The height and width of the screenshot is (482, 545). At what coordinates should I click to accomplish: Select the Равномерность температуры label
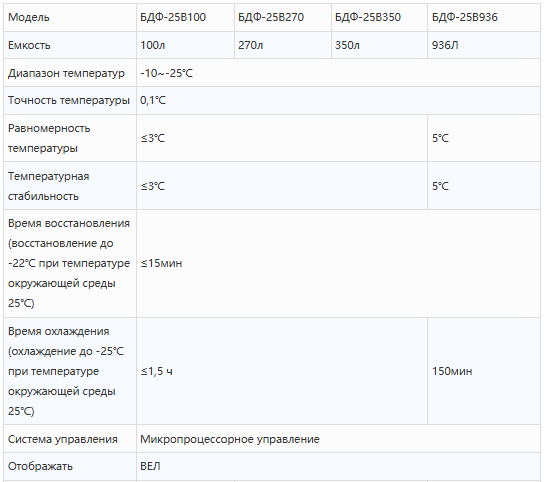[49, 138]
